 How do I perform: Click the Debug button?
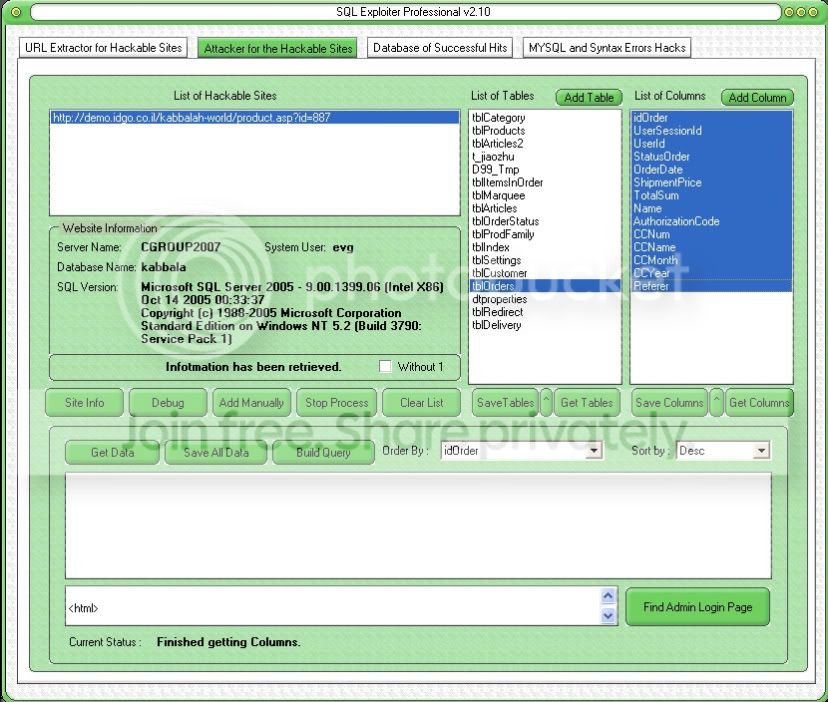pos(168,403)
